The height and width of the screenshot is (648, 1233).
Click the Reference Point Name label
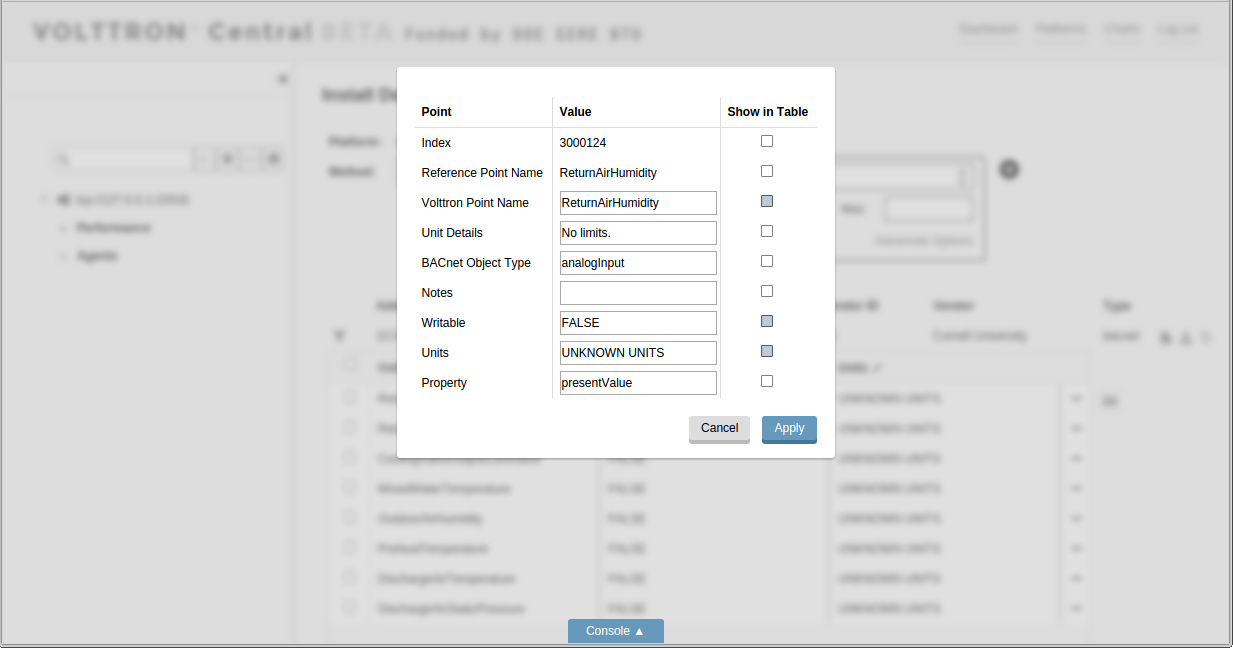[x=482, y=173]
